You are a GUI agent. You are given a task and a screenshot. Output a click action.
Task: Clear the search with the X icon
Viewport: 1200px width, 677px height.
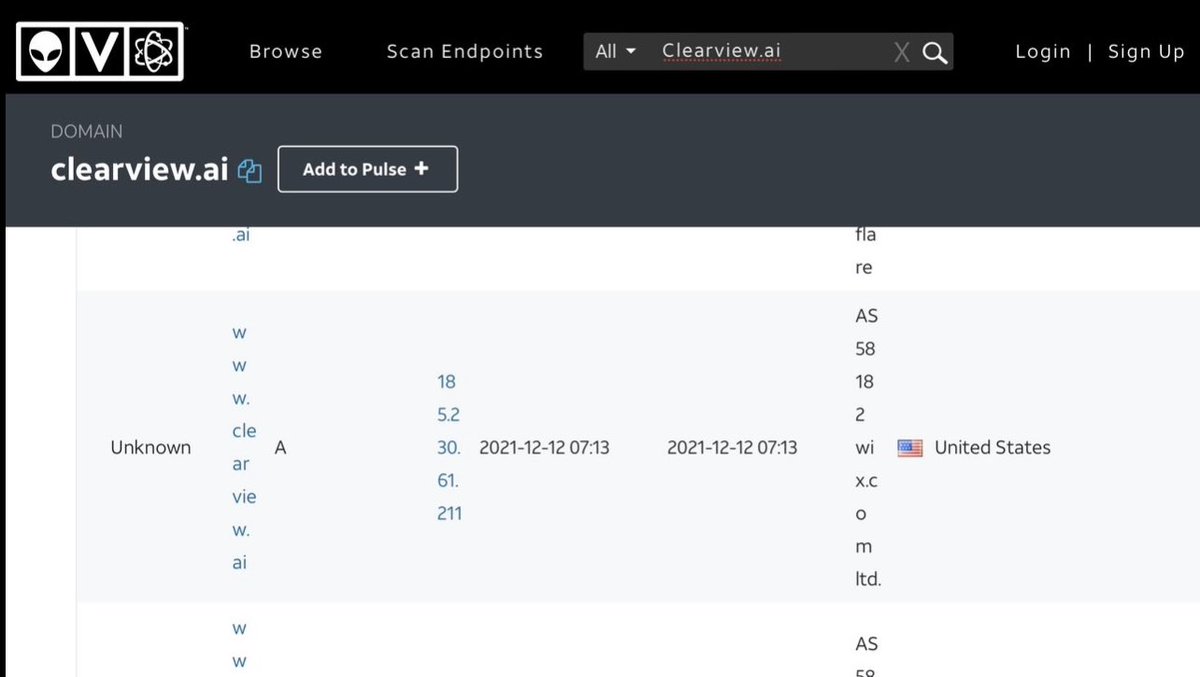[902, 53]
